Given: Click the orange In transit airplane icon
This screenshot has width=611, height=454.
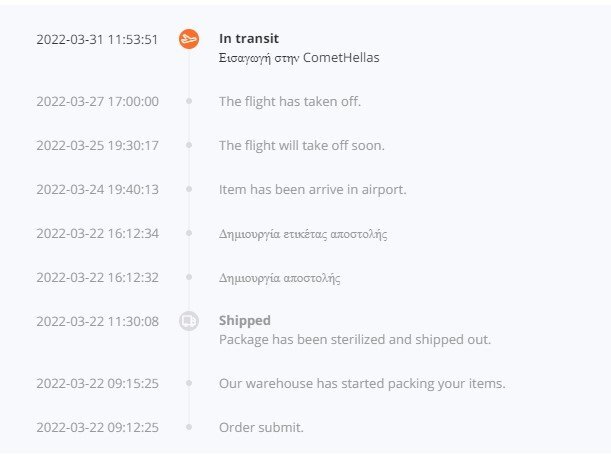Looking at the screenshot, I should pos(189,39).
